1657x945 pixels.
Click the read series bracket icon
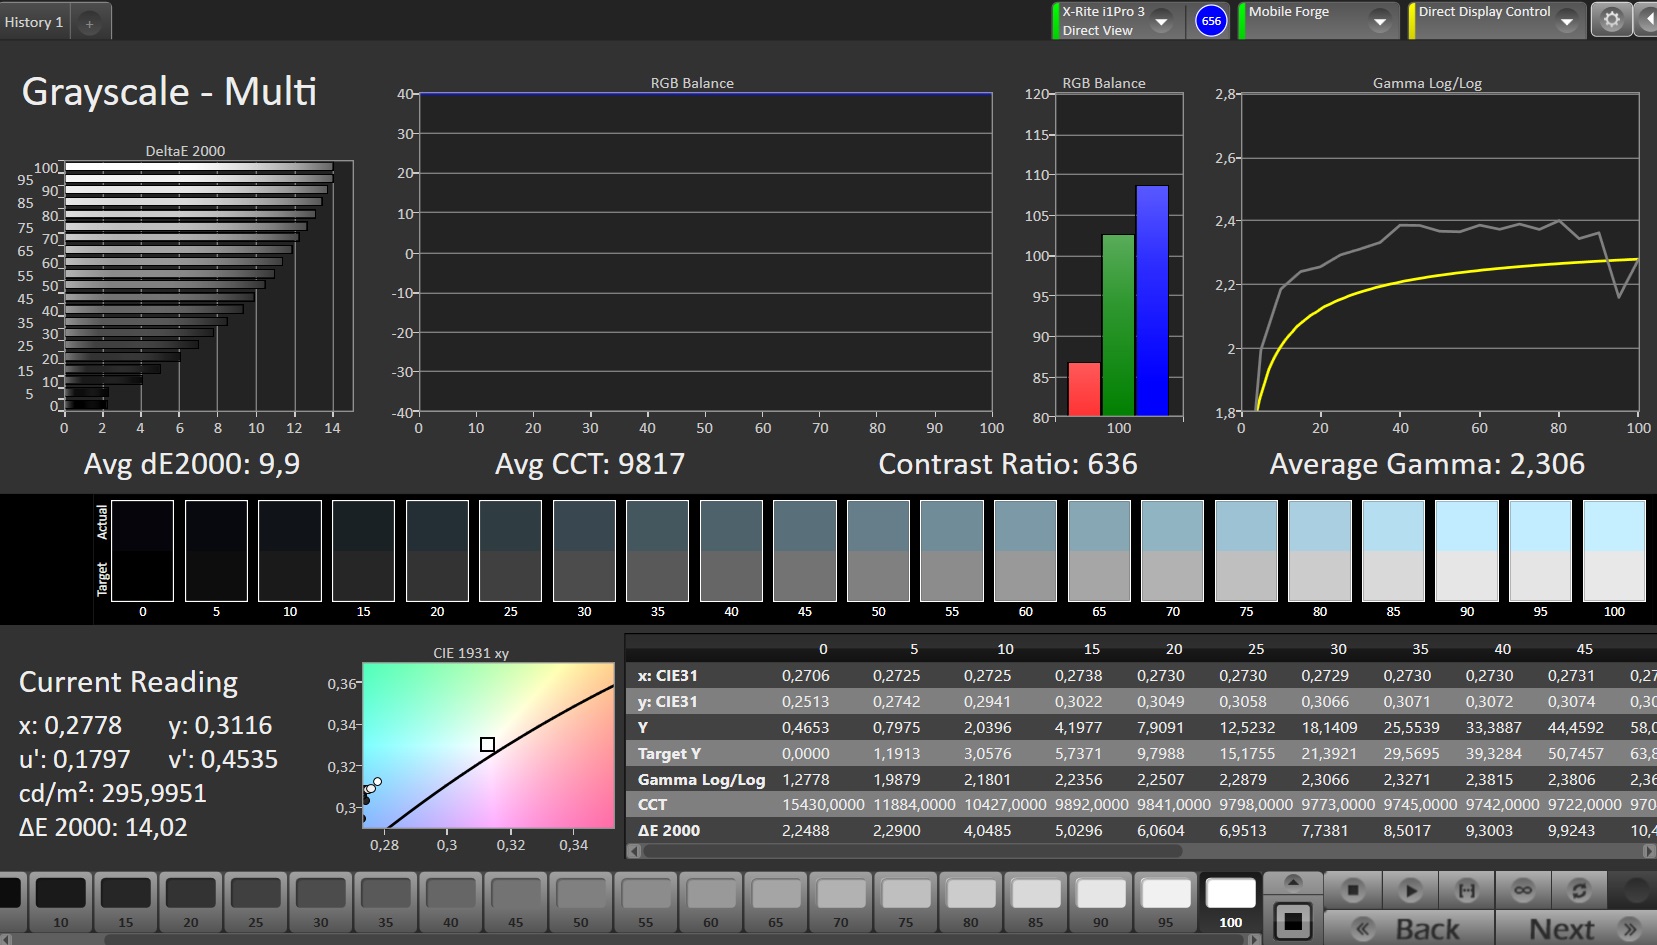click(1466, 889)
